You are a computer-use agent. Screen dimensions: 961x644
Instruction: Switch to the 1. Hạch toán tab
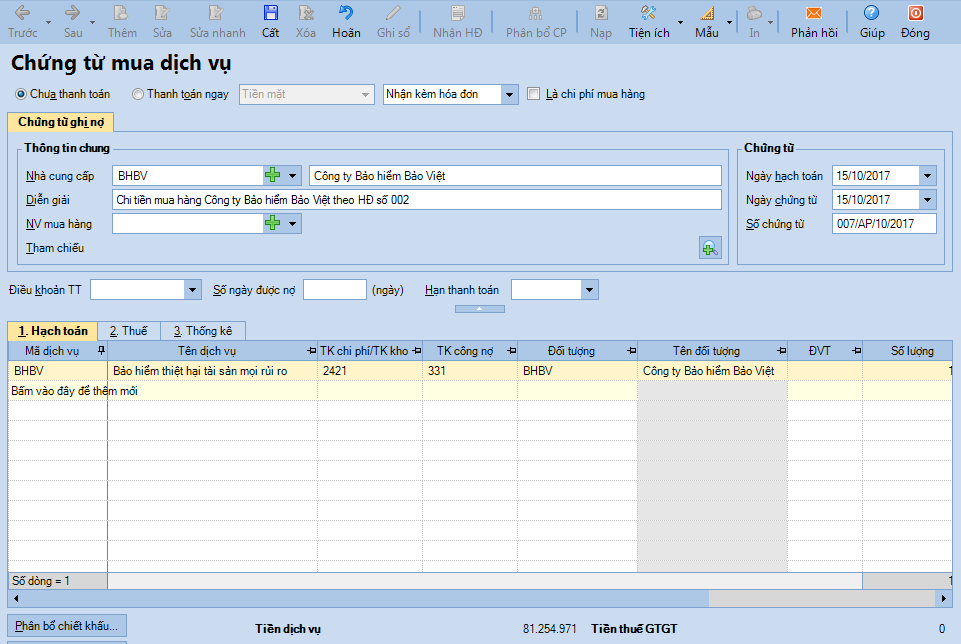[x=53, y=331]
